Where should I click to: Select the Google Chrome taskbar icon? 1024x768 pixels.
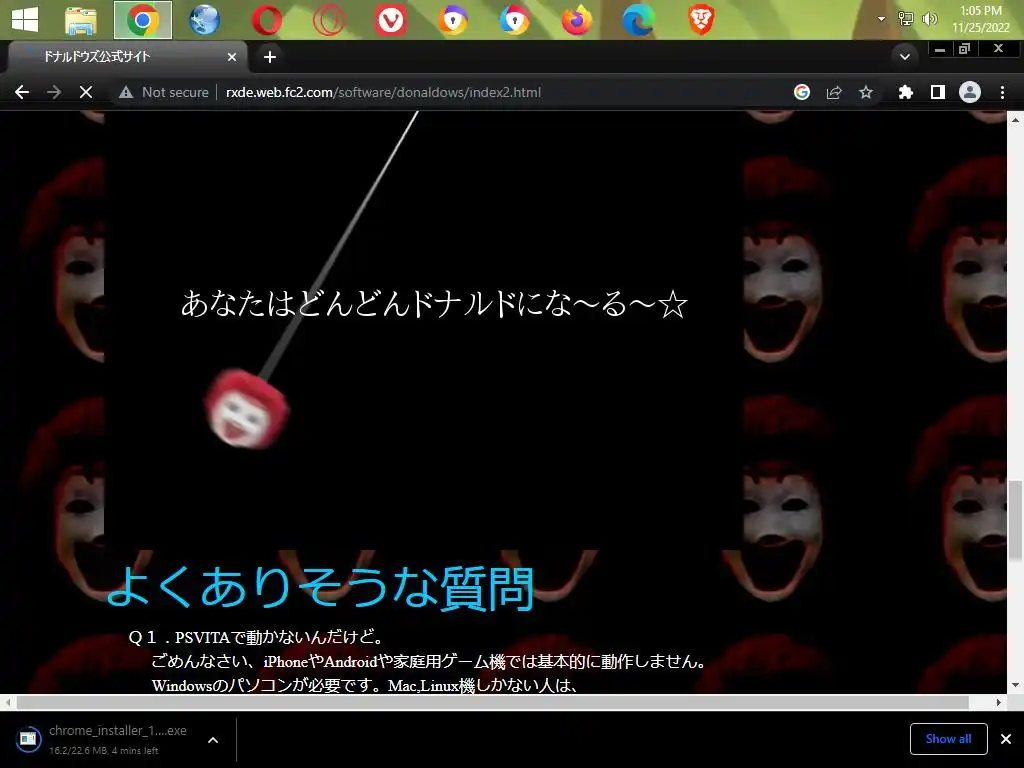pos(142,20)
